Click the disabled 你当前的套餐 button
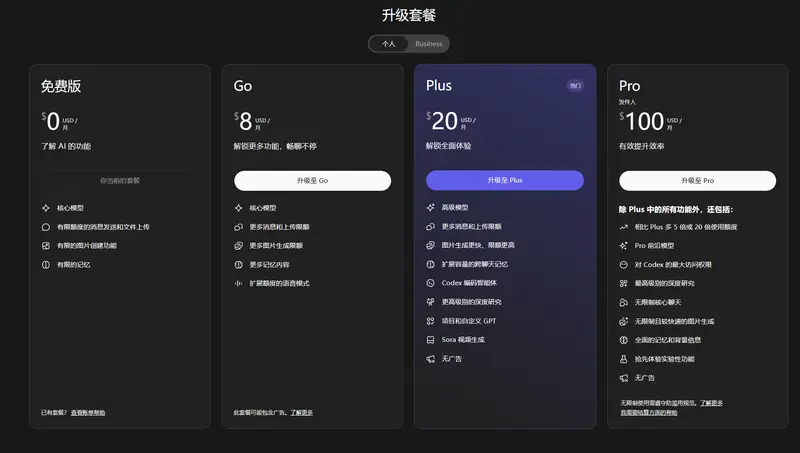 click(x=120, y=181)
